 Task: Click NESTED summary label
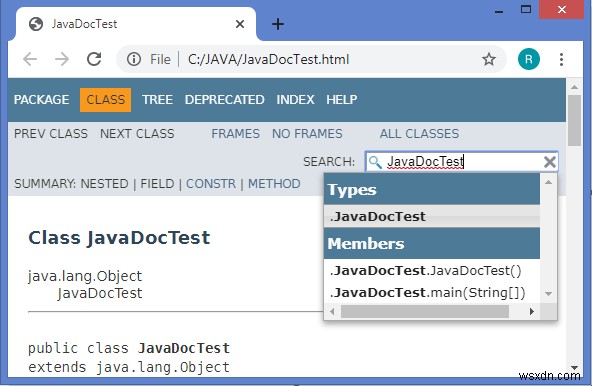click(x=105, y=184)
